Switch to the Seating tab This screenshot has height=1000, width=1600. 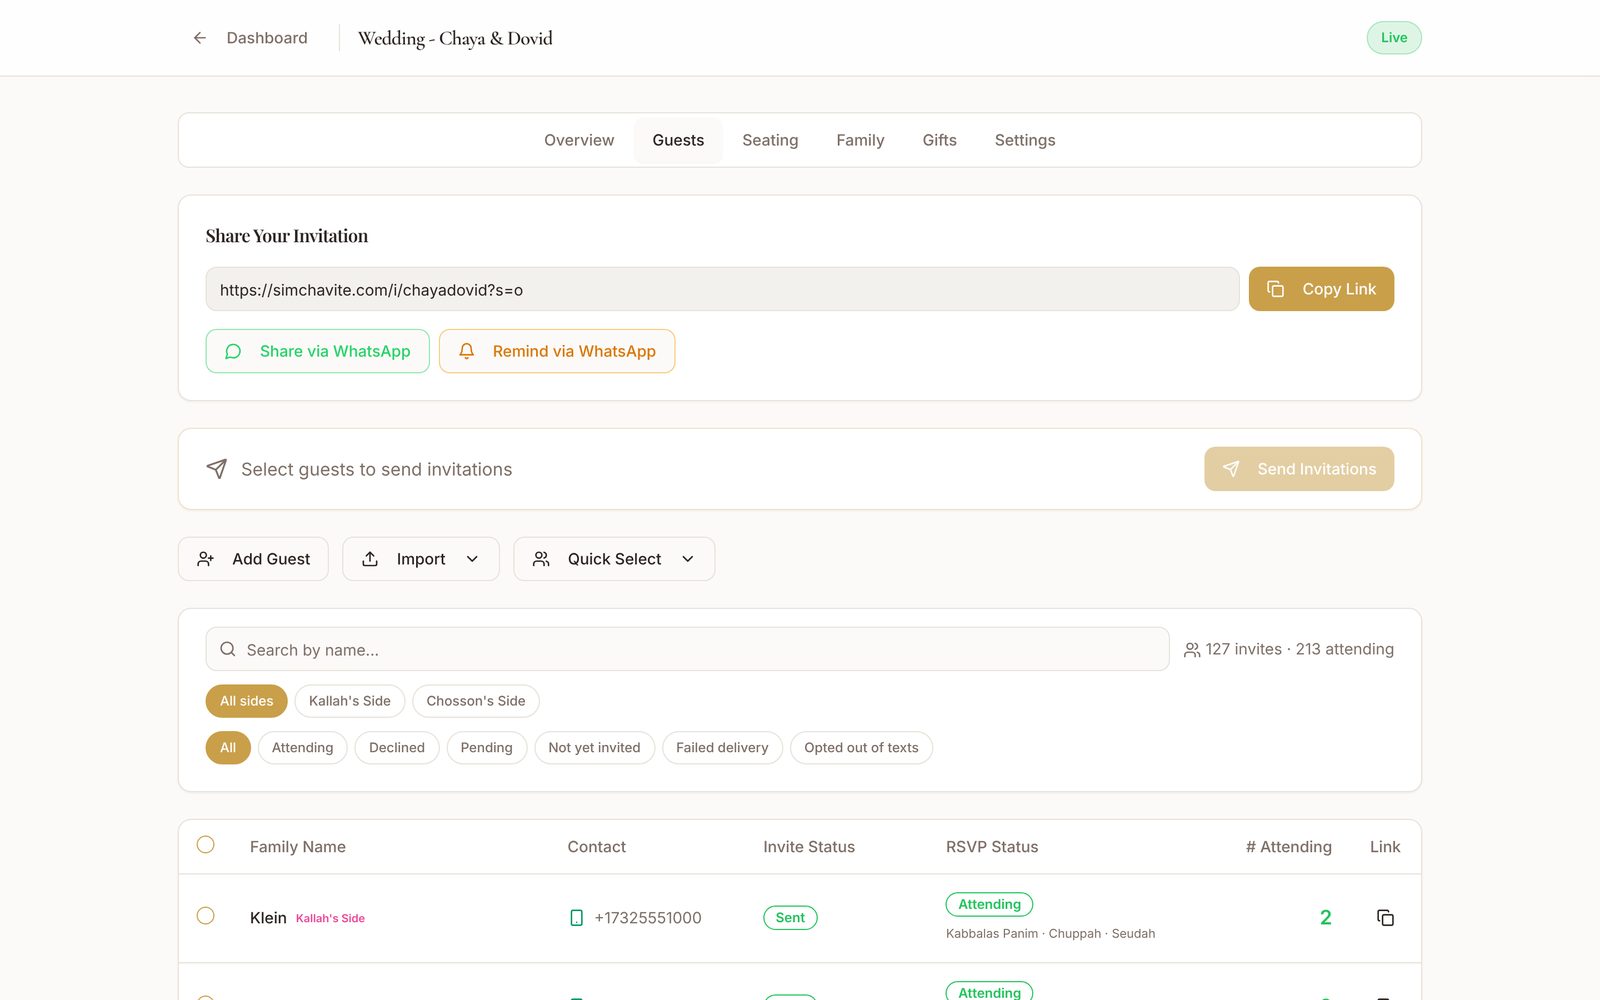click(x=770, y=140)
